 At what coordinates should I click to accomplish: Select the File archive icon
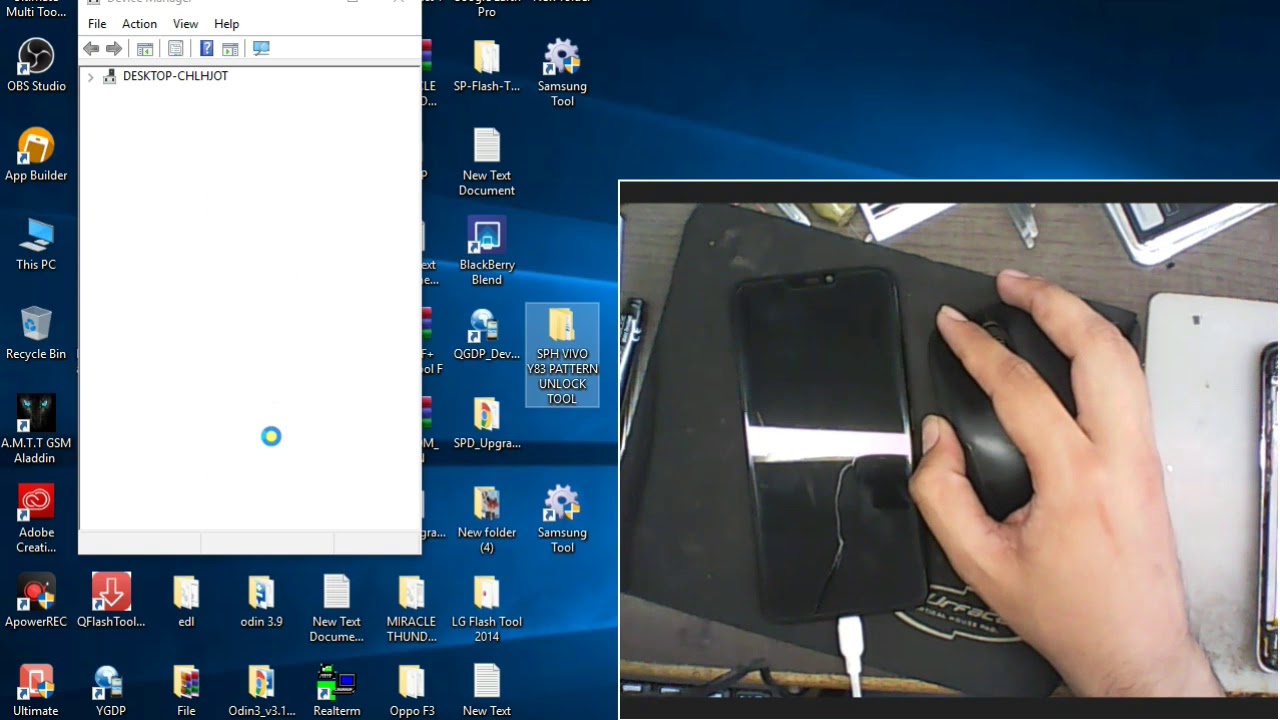[x=186, y=691]
